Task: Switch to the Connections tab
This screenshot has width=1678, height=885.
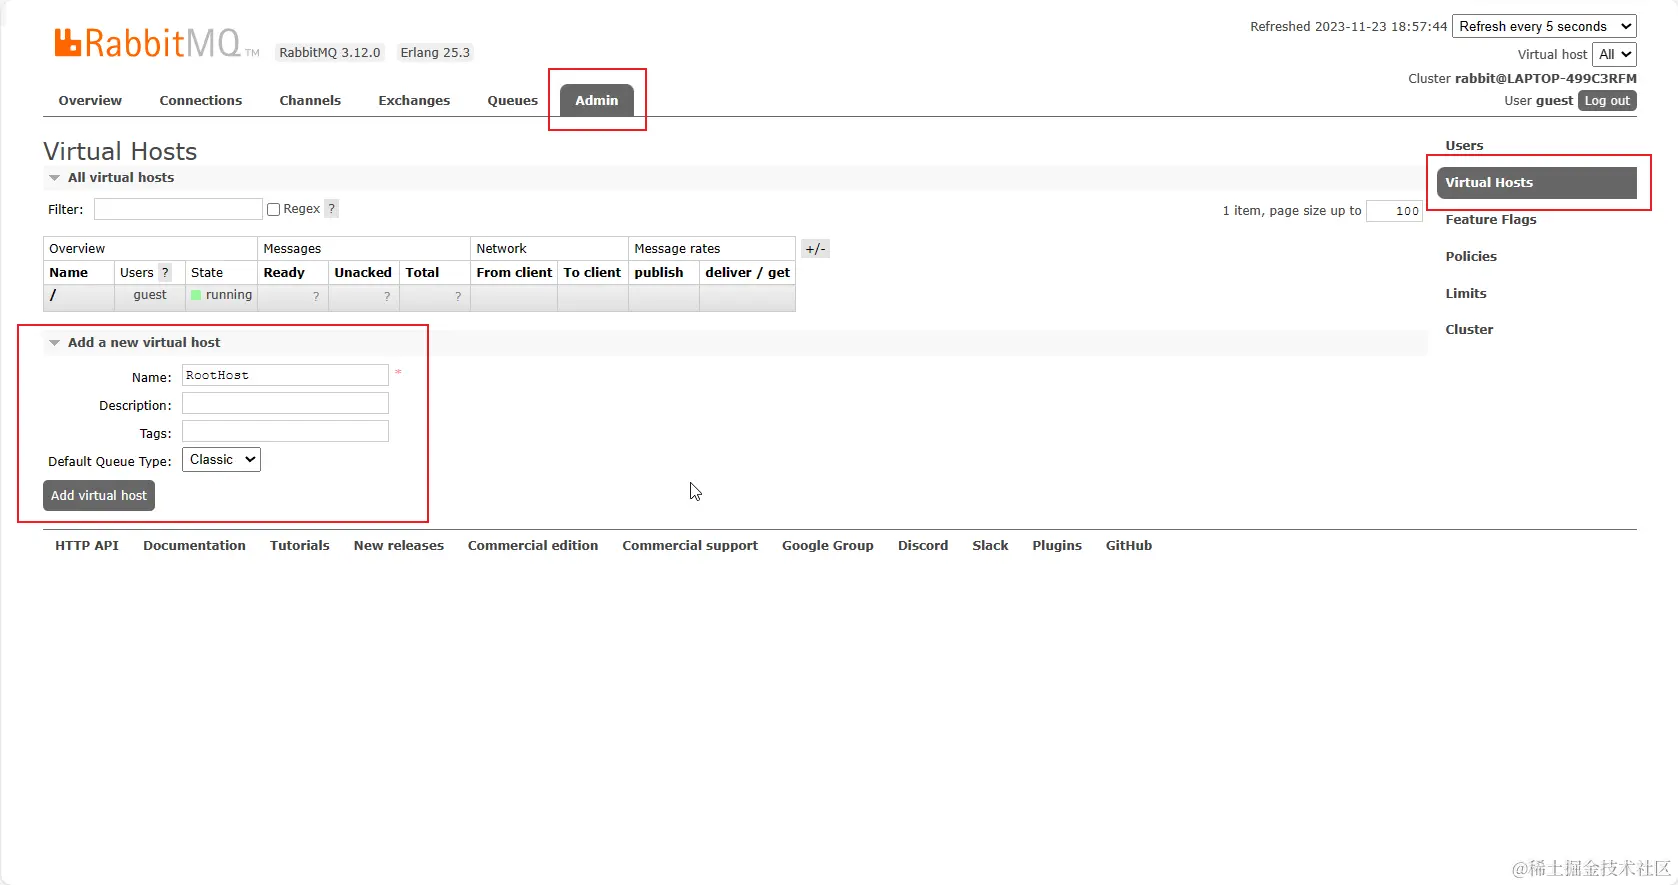Action: point(201,100)
